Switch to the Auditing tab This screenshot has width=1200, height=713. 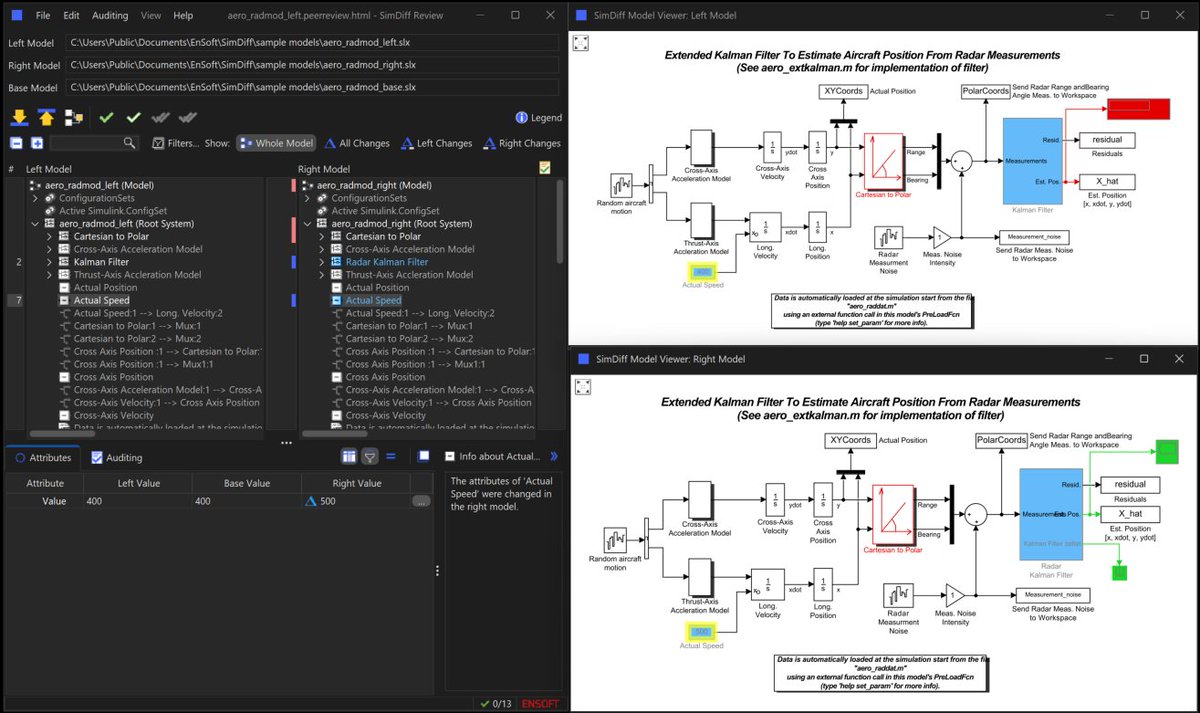click(x=116, y=457)
